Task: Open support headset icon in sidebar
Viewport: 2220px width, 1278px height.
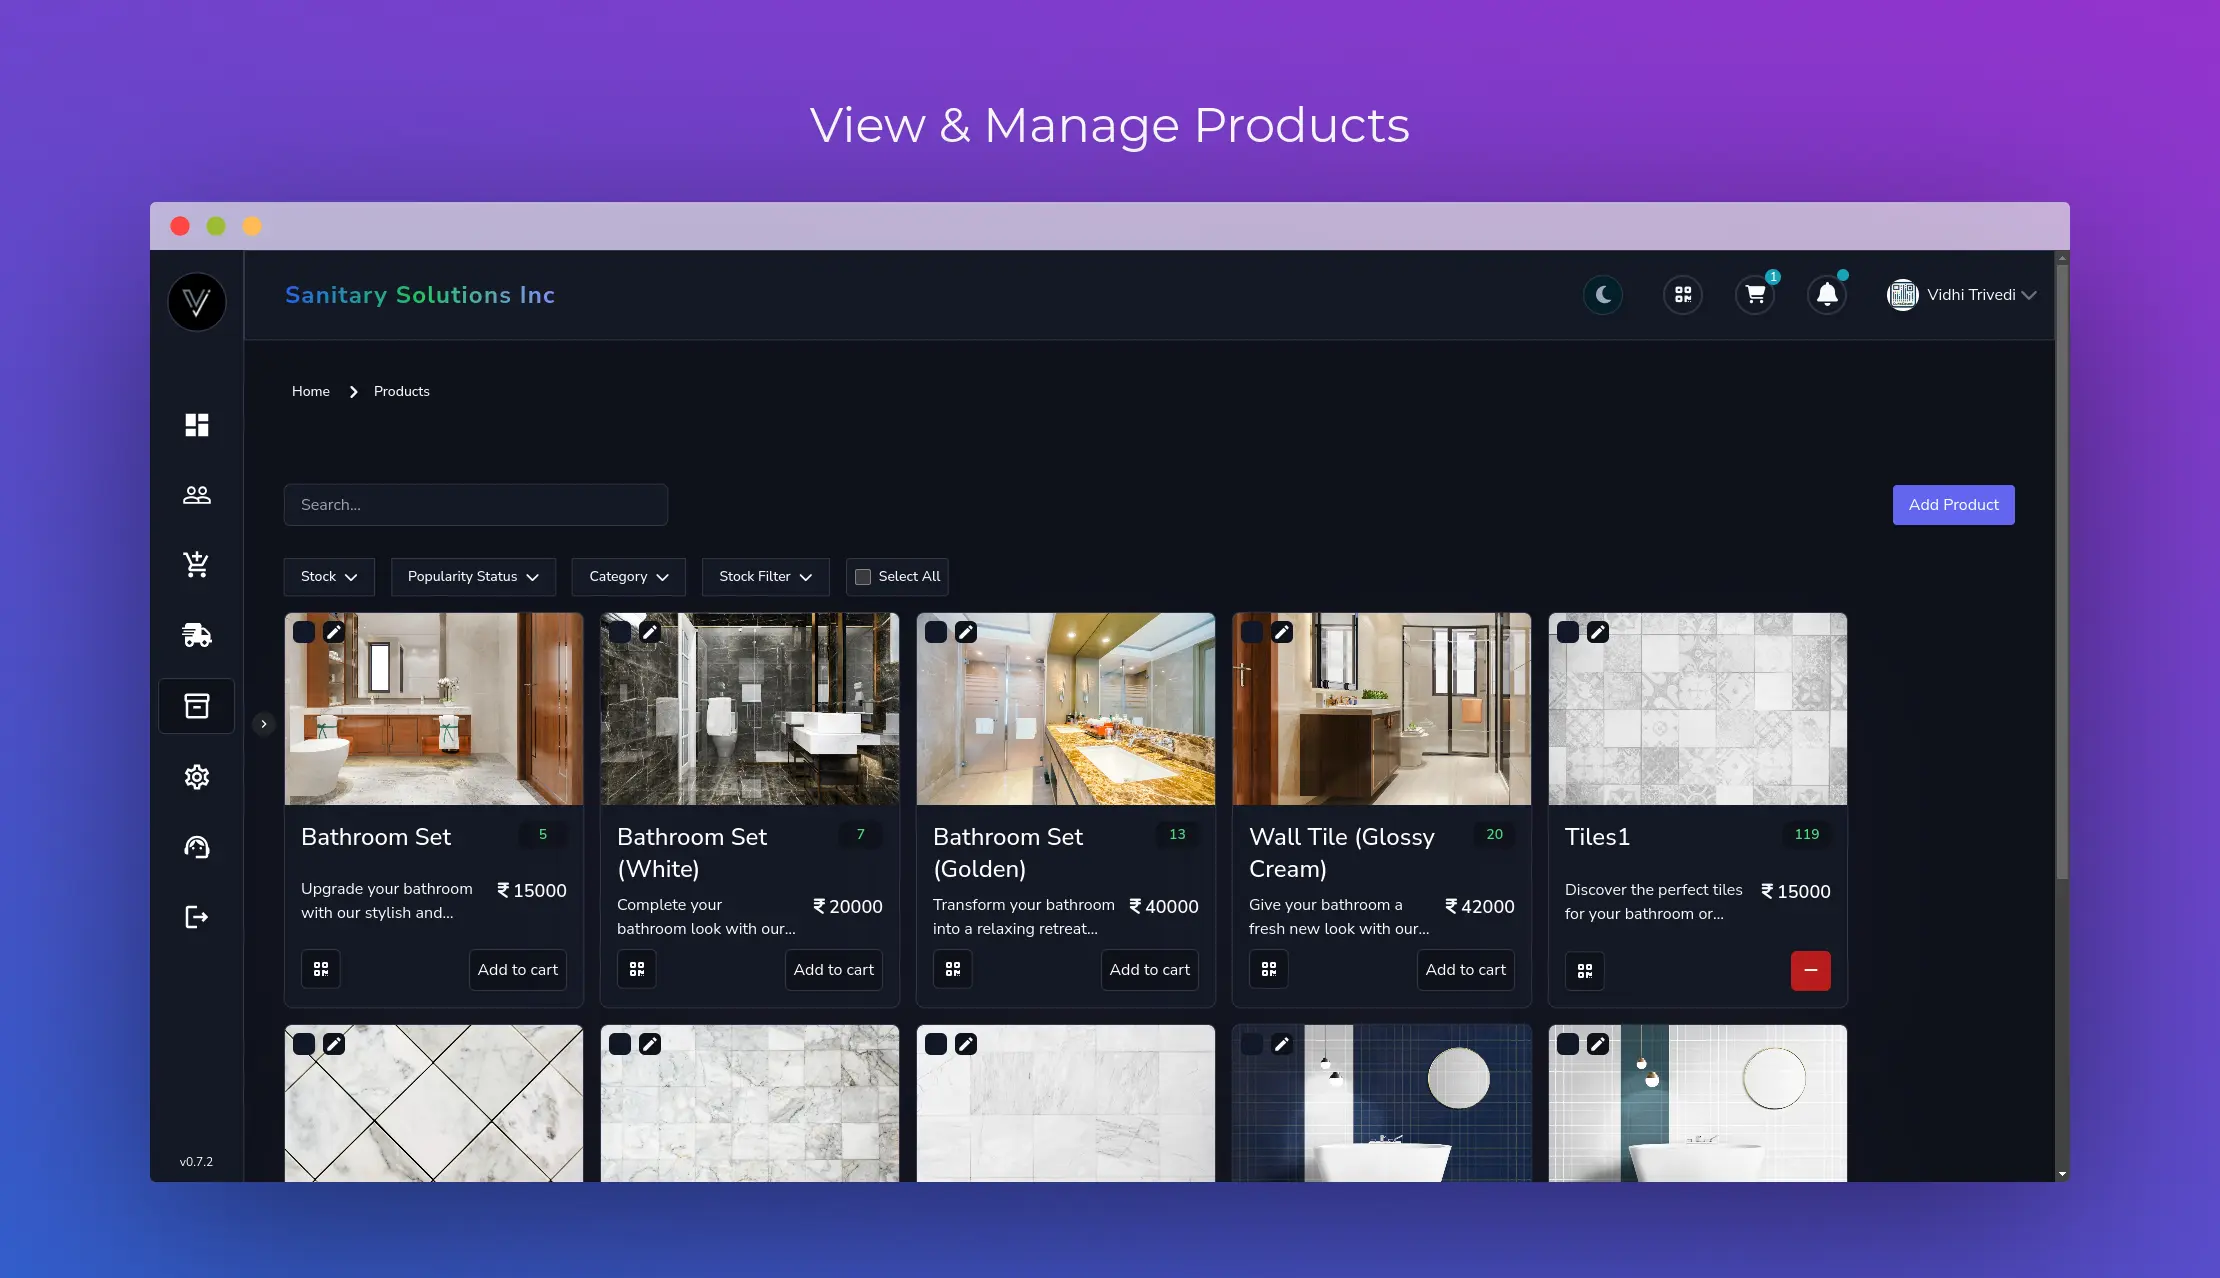Action: click(197, 847)
